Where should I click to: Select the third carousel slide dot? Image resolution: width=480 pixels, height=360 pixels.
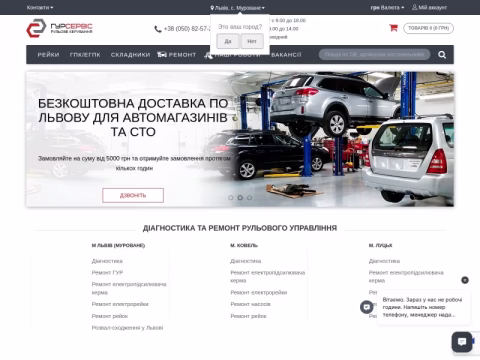click(249, 198)
